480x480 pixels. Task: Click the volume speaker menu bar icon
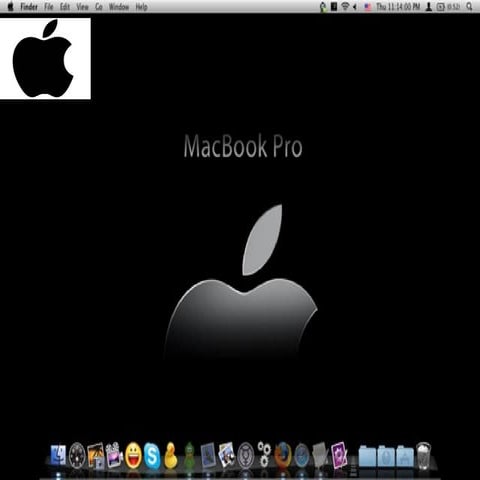(355, 7)
